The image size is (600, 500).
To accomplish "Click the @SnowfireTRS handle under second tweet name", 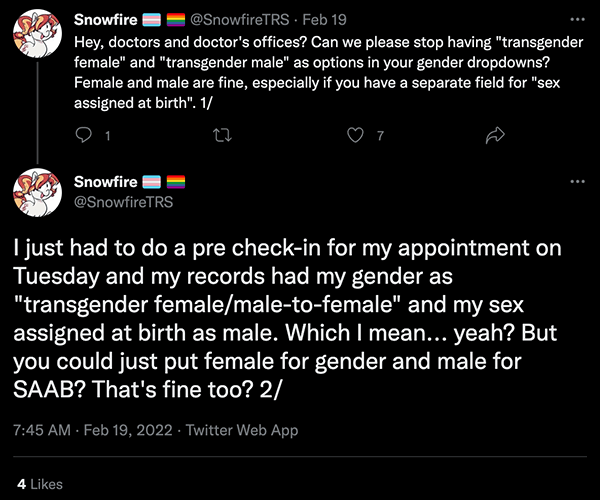I will [x=124, y=202].
